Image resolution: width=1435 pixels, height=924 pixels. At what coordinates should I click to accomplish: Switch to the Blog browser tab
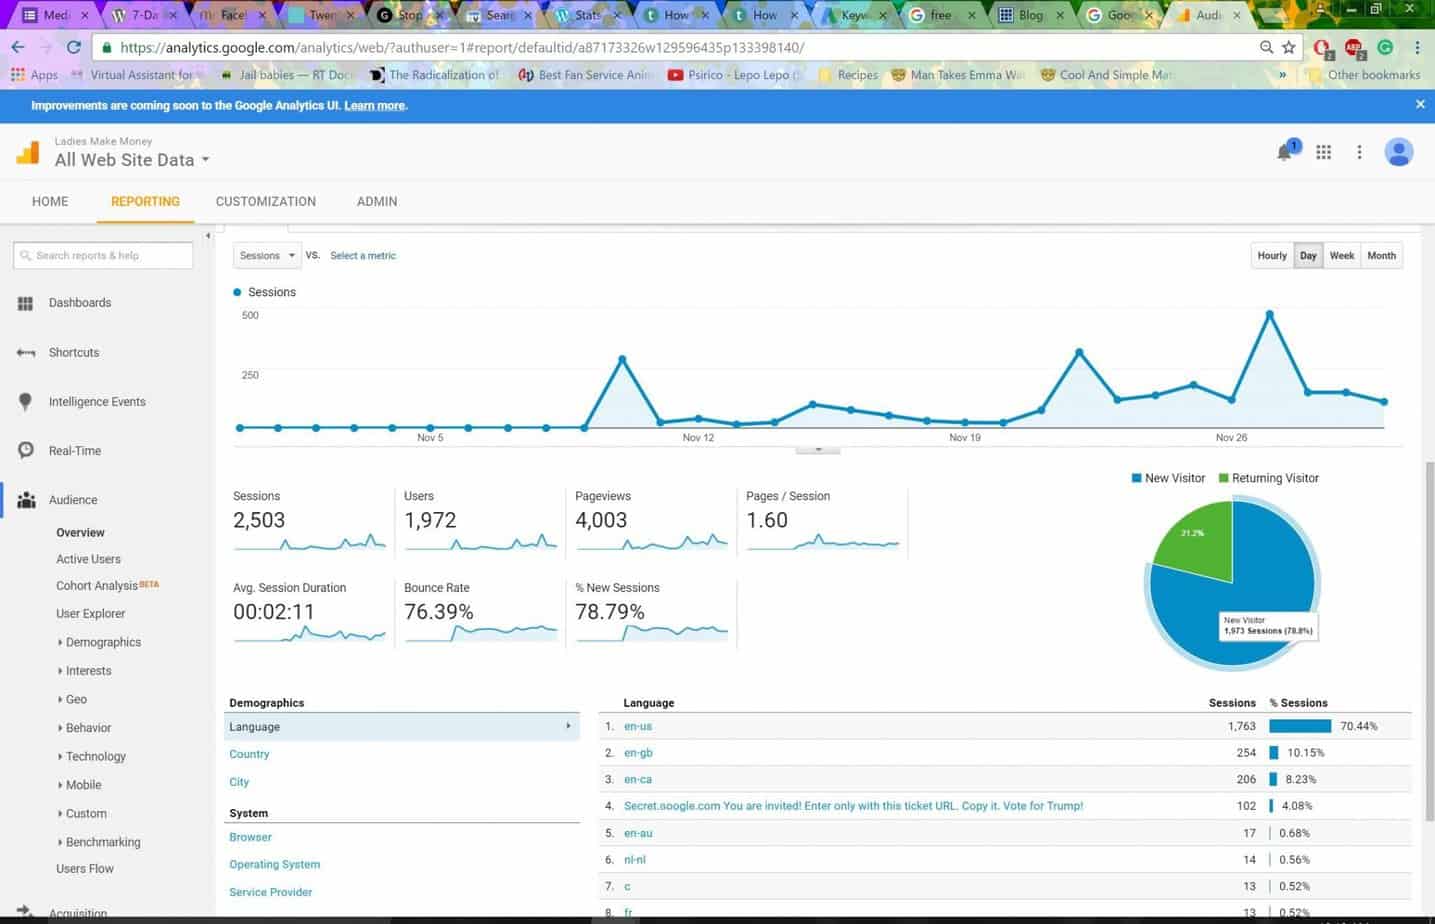click(x=1032, y=15)
